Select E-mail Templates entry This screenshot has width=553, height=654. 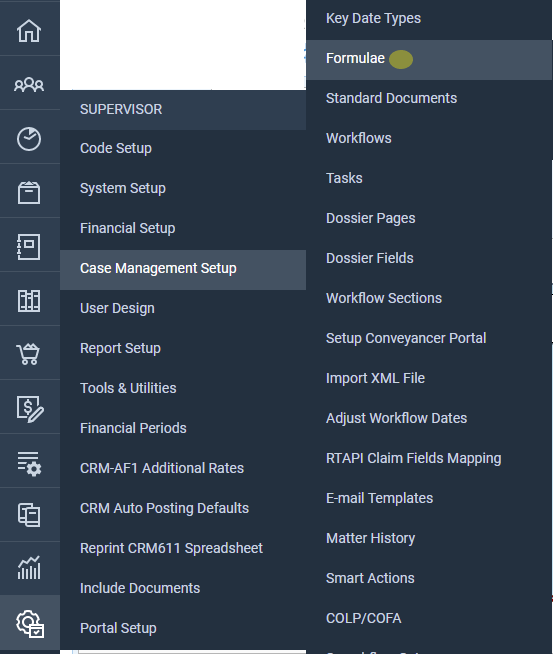pos(429,498)
